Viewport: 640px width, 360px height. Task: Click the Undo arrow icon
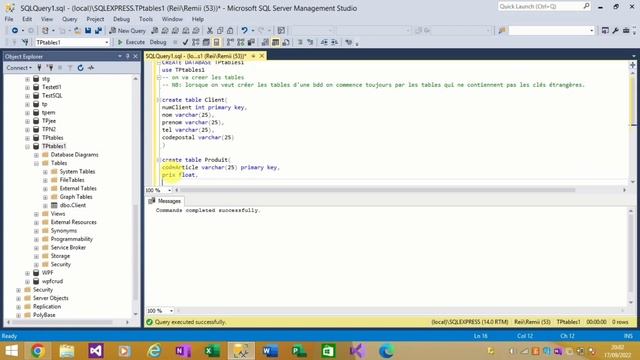[244, 31]
